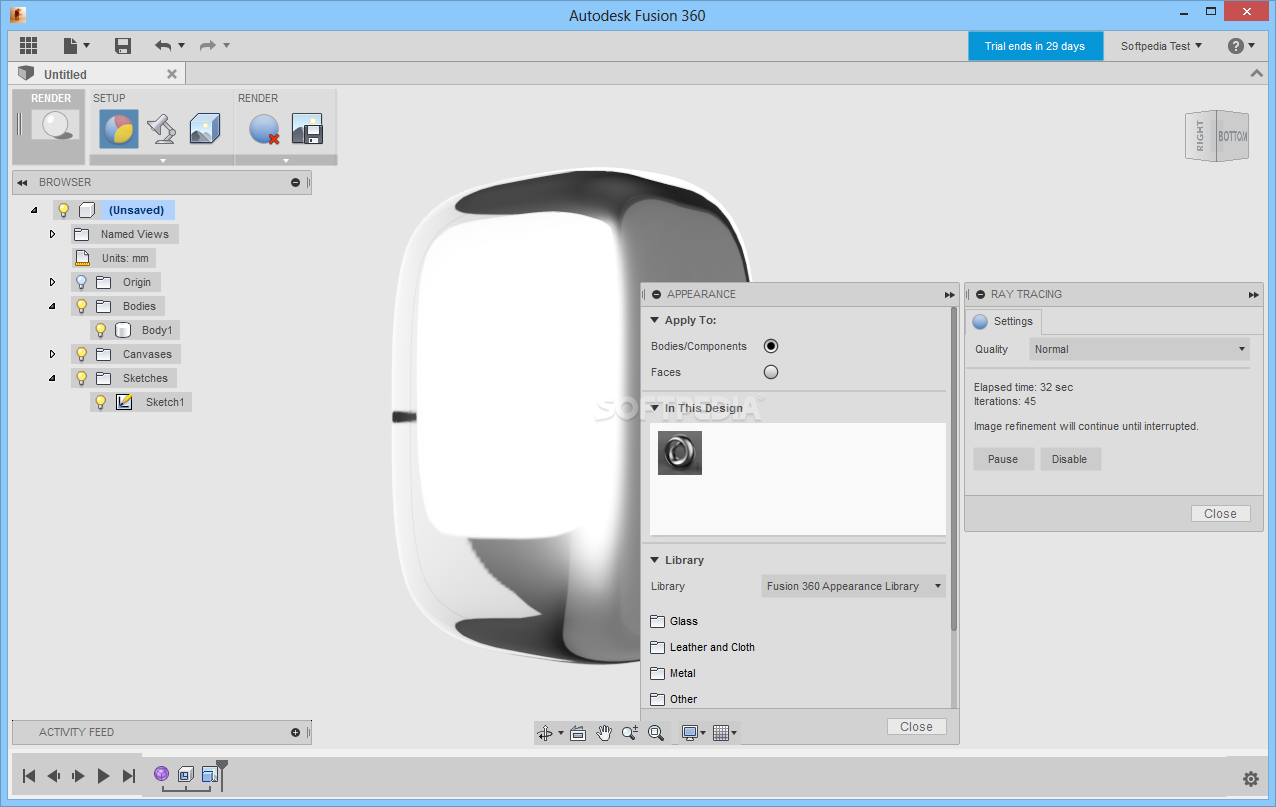Toggle visibility bulb for Sketches folder

coord(82,378)
